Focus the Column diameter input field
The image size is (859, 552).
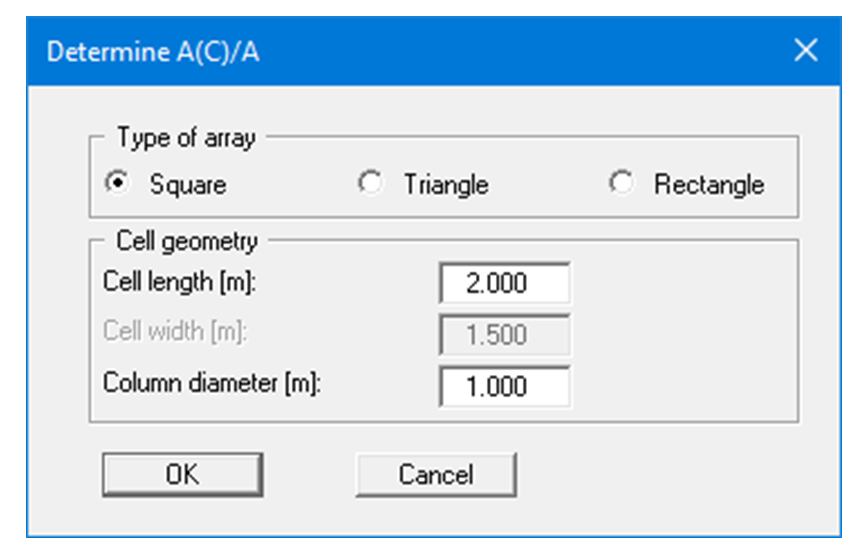[504, 386]
